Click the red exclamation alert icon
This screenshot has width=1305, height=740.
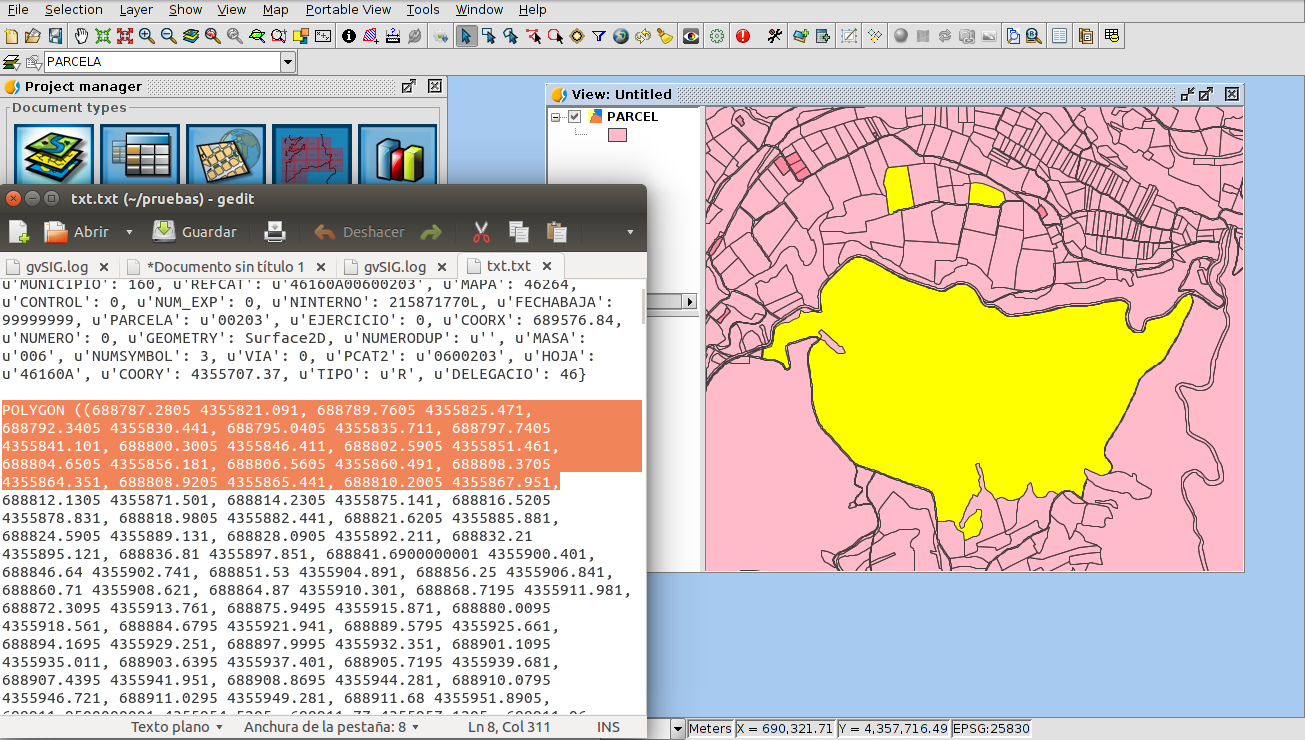click(x=743, y=36)
